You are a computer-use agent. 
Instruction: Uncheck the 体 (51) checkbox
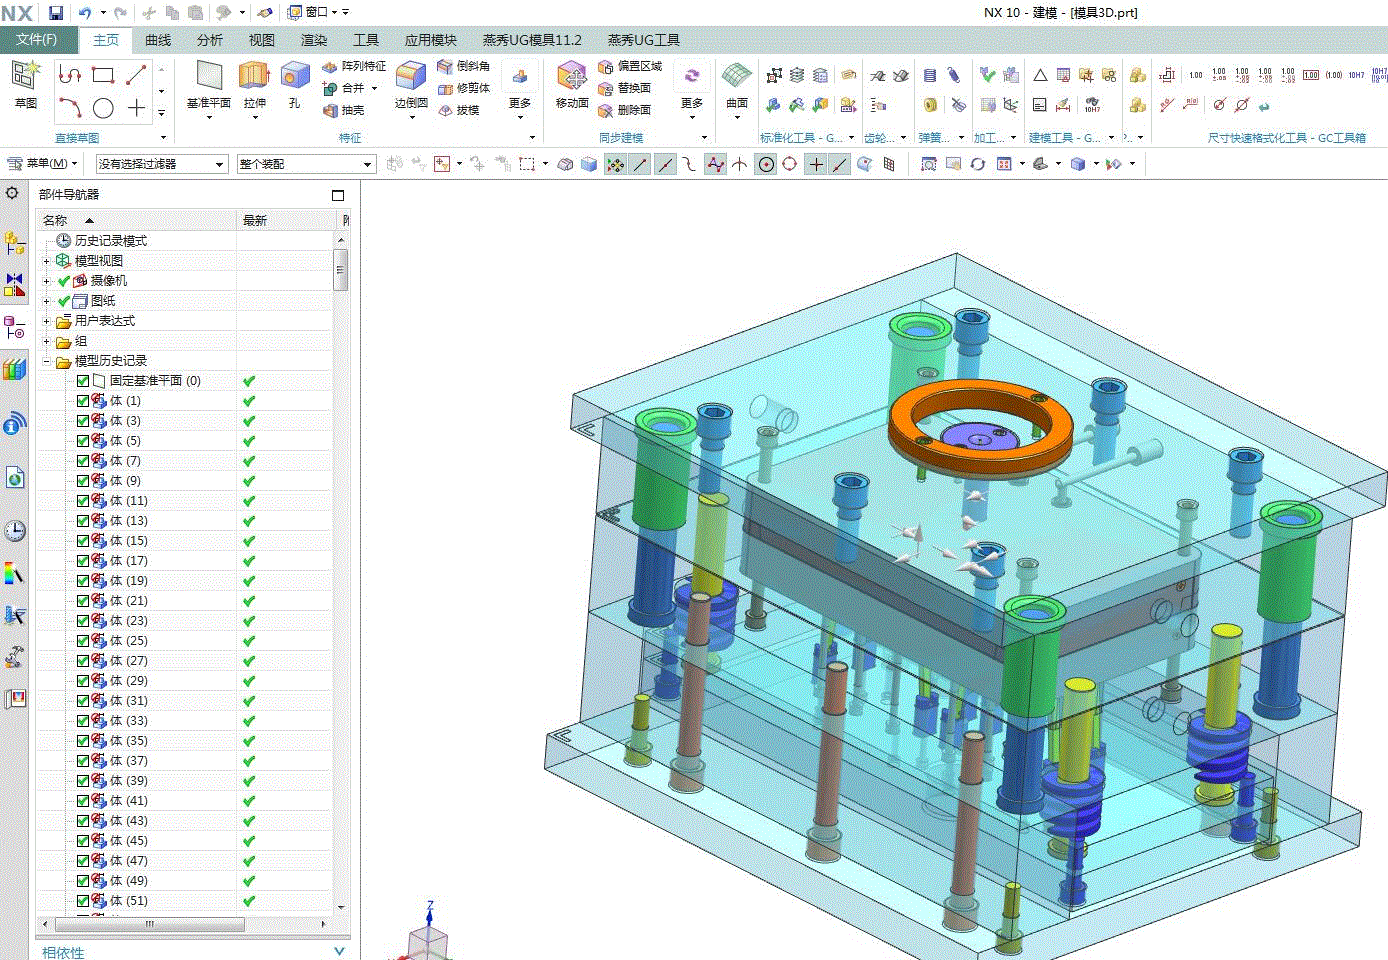83,901
